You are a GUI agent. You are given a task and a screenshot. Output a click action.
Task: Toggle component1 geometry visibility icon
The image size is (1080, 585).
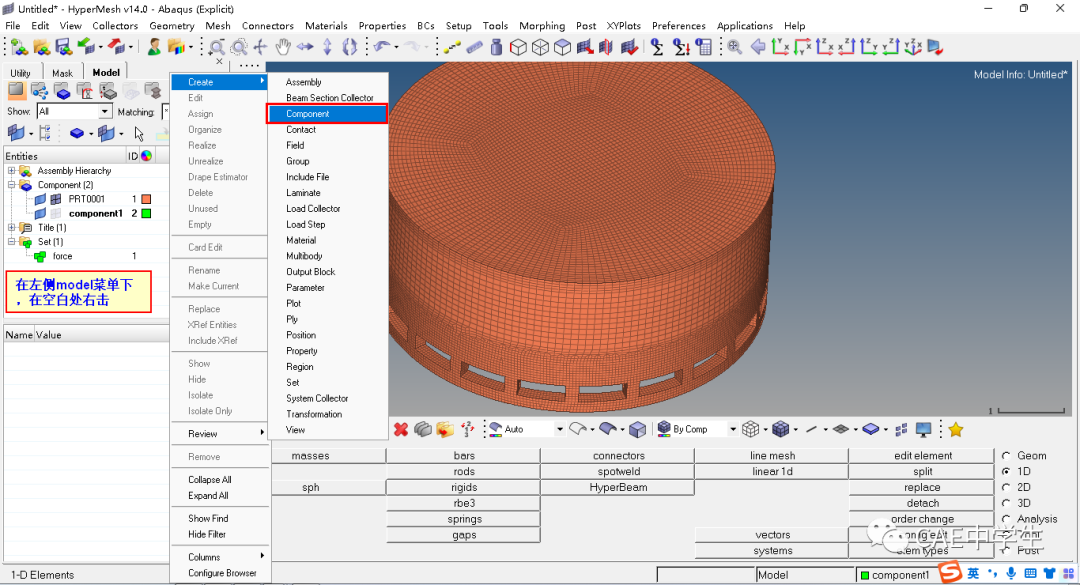(x=40, y=214)
